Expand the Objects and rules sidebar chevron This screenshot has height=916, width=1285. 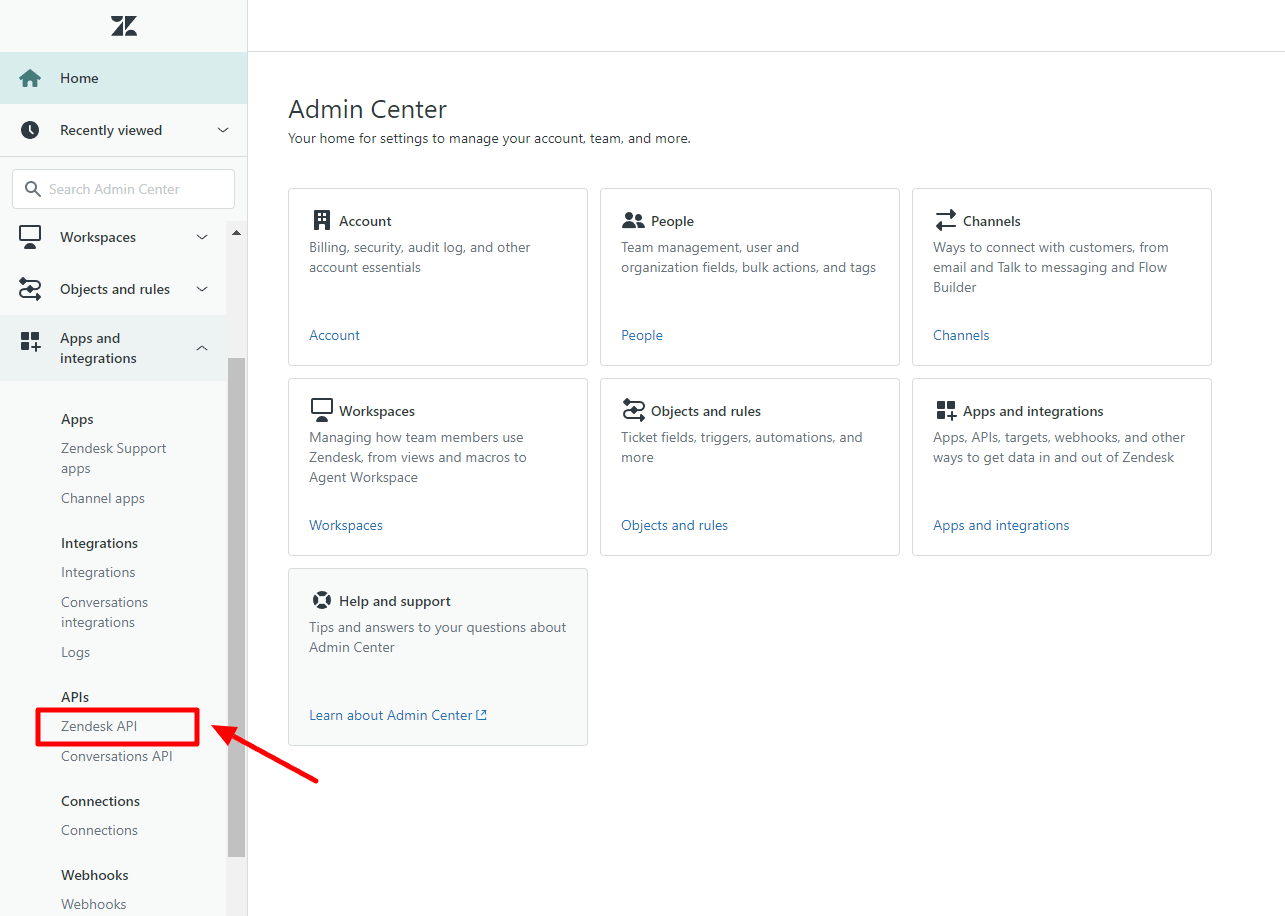coord(202,289)
